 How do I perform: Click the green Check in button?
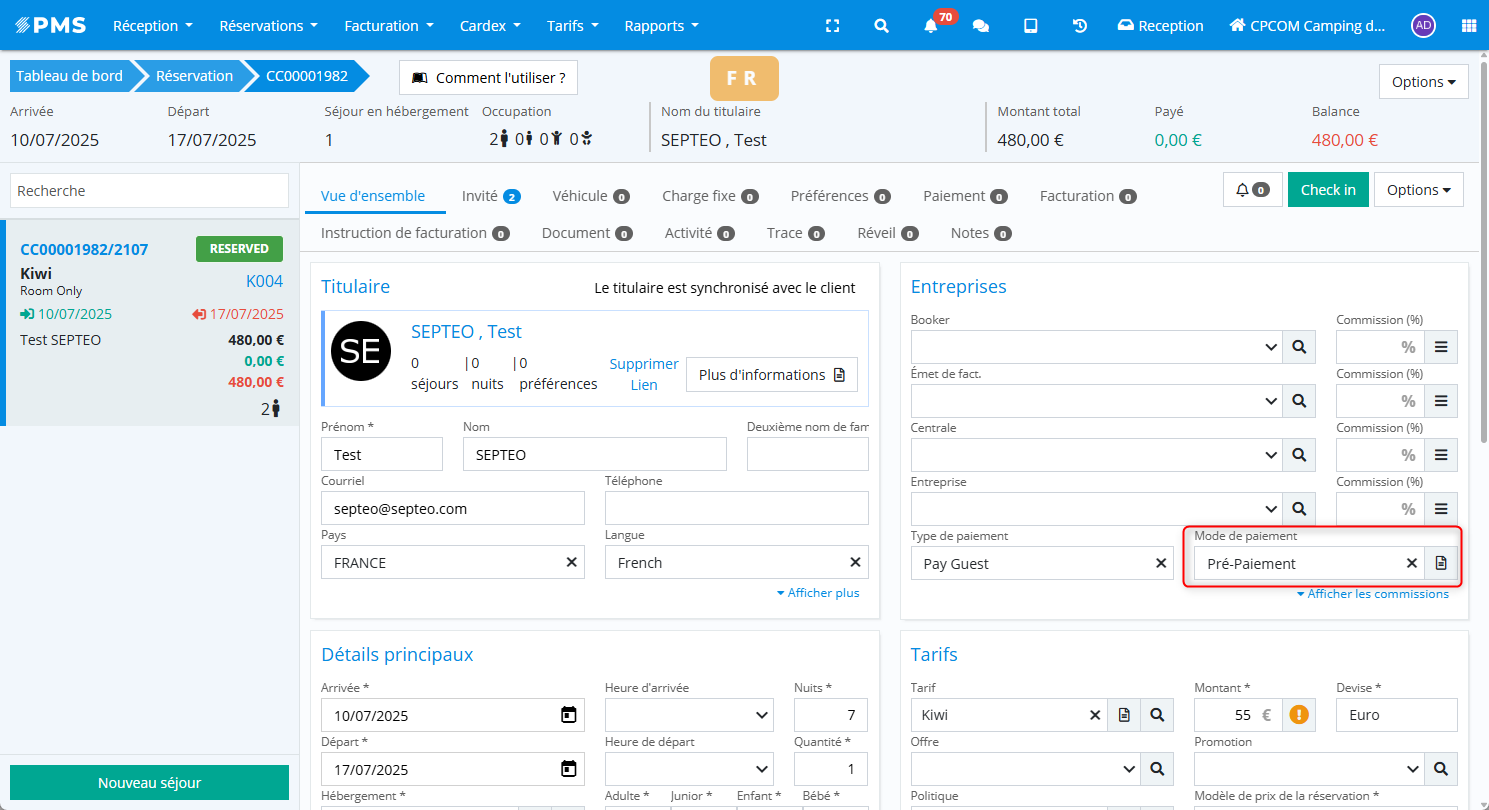click(1327, 190)
